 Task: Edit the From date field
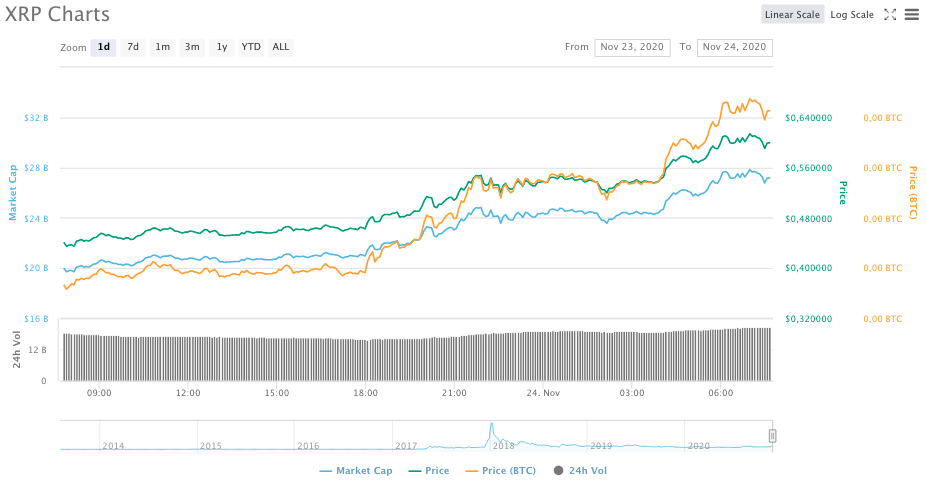tap(632, 47)
